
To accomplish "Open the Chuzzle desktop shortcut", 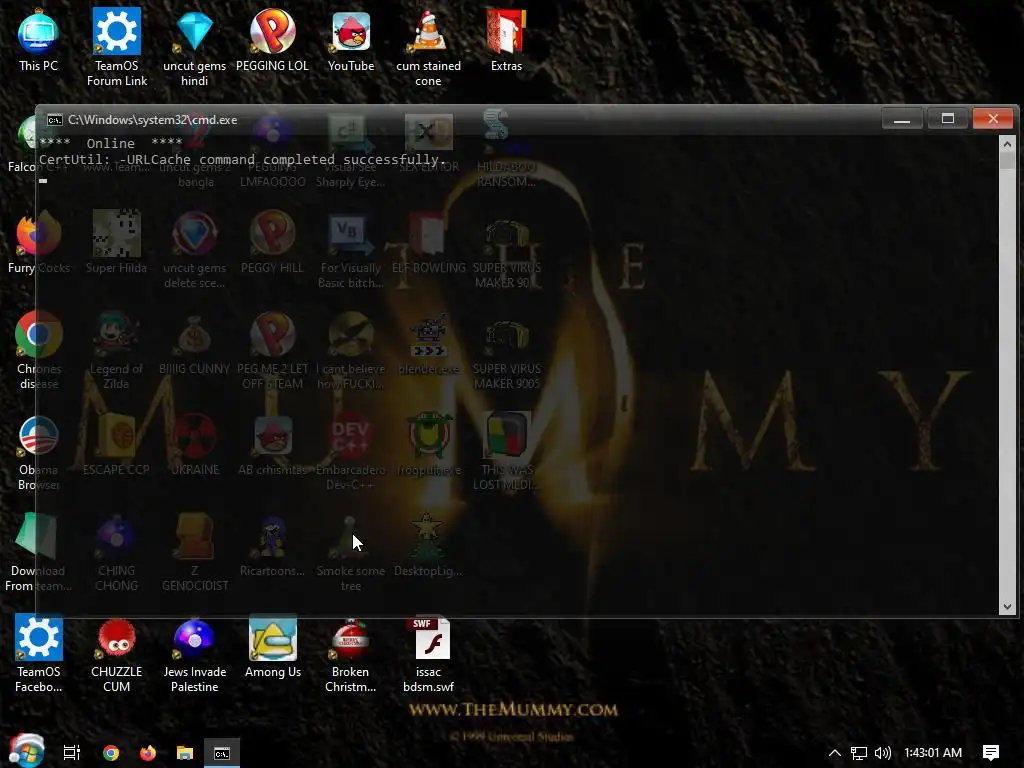I will (116, 653).
